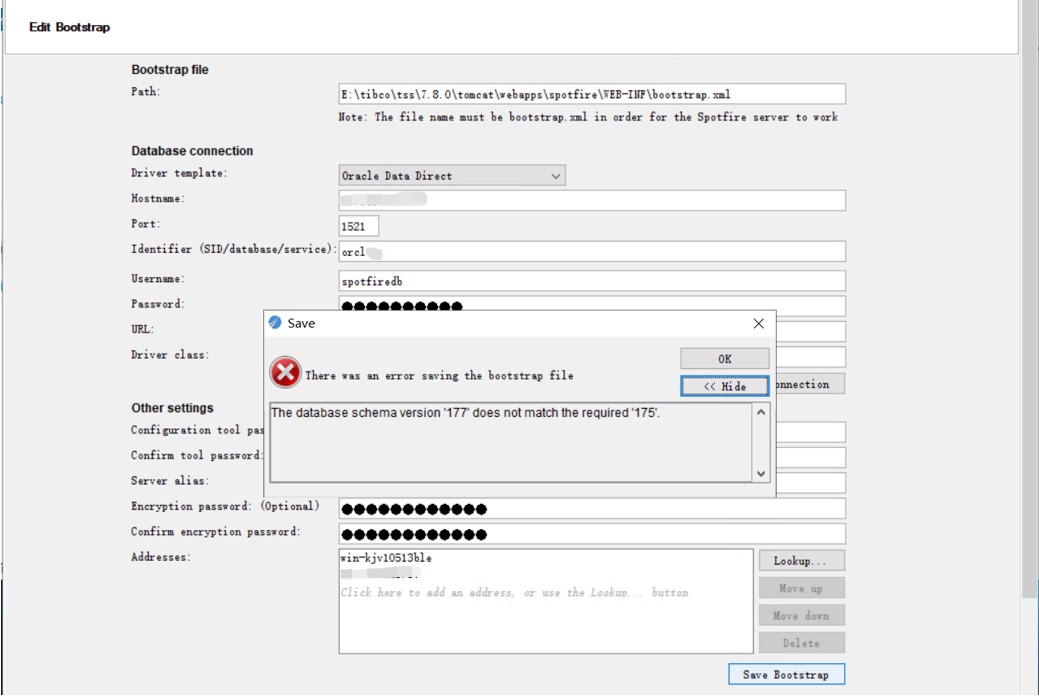Select win-kjv10513ble address entry
This screenshot has width=1039, height=699.
[386, 558]
